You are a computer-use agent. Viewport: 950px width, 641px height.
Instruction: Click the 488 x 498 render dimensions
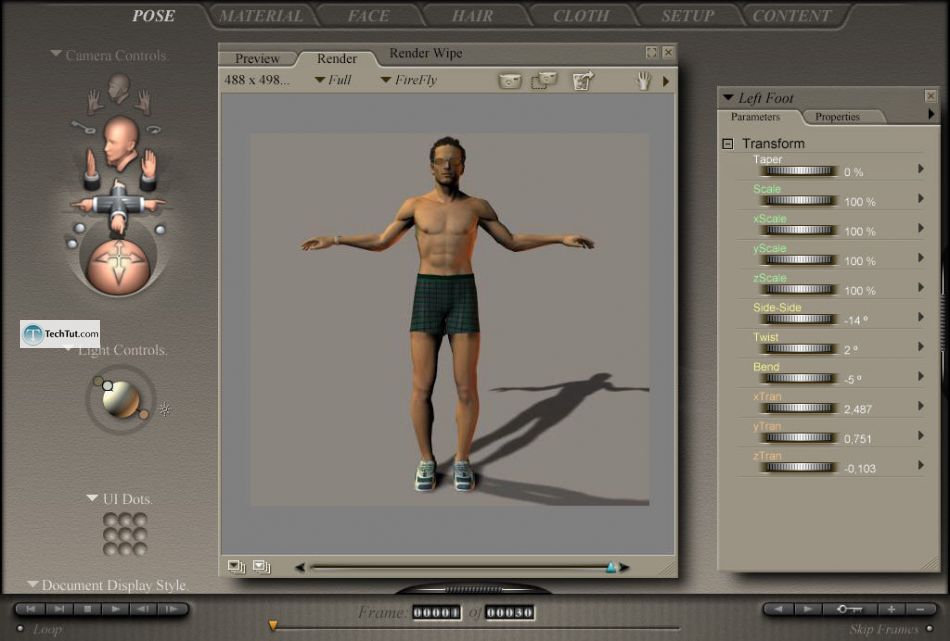tap(257, 80)
